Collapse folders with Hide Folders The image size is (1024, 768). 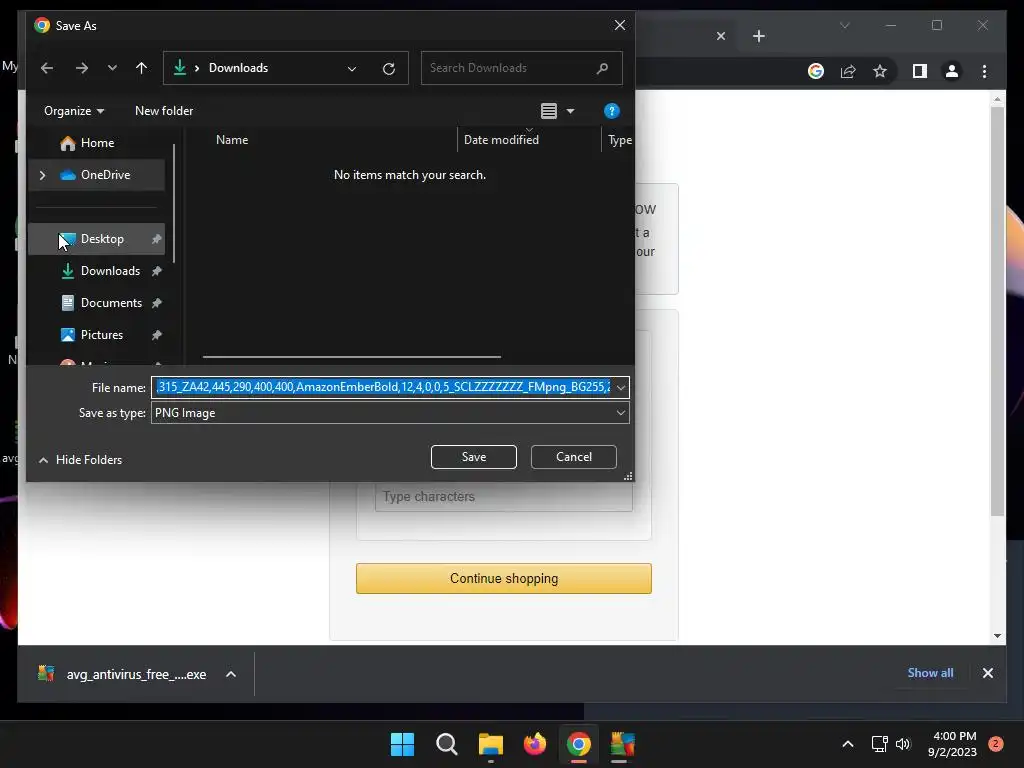[80, 460]
